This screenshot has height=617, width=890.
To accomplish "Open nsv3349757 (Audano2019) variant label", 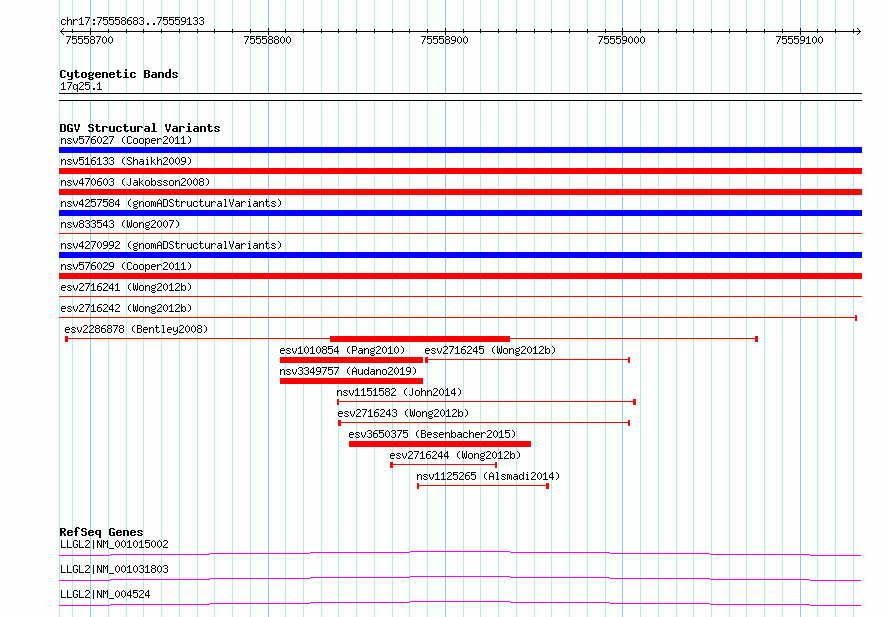I will 348,371.
